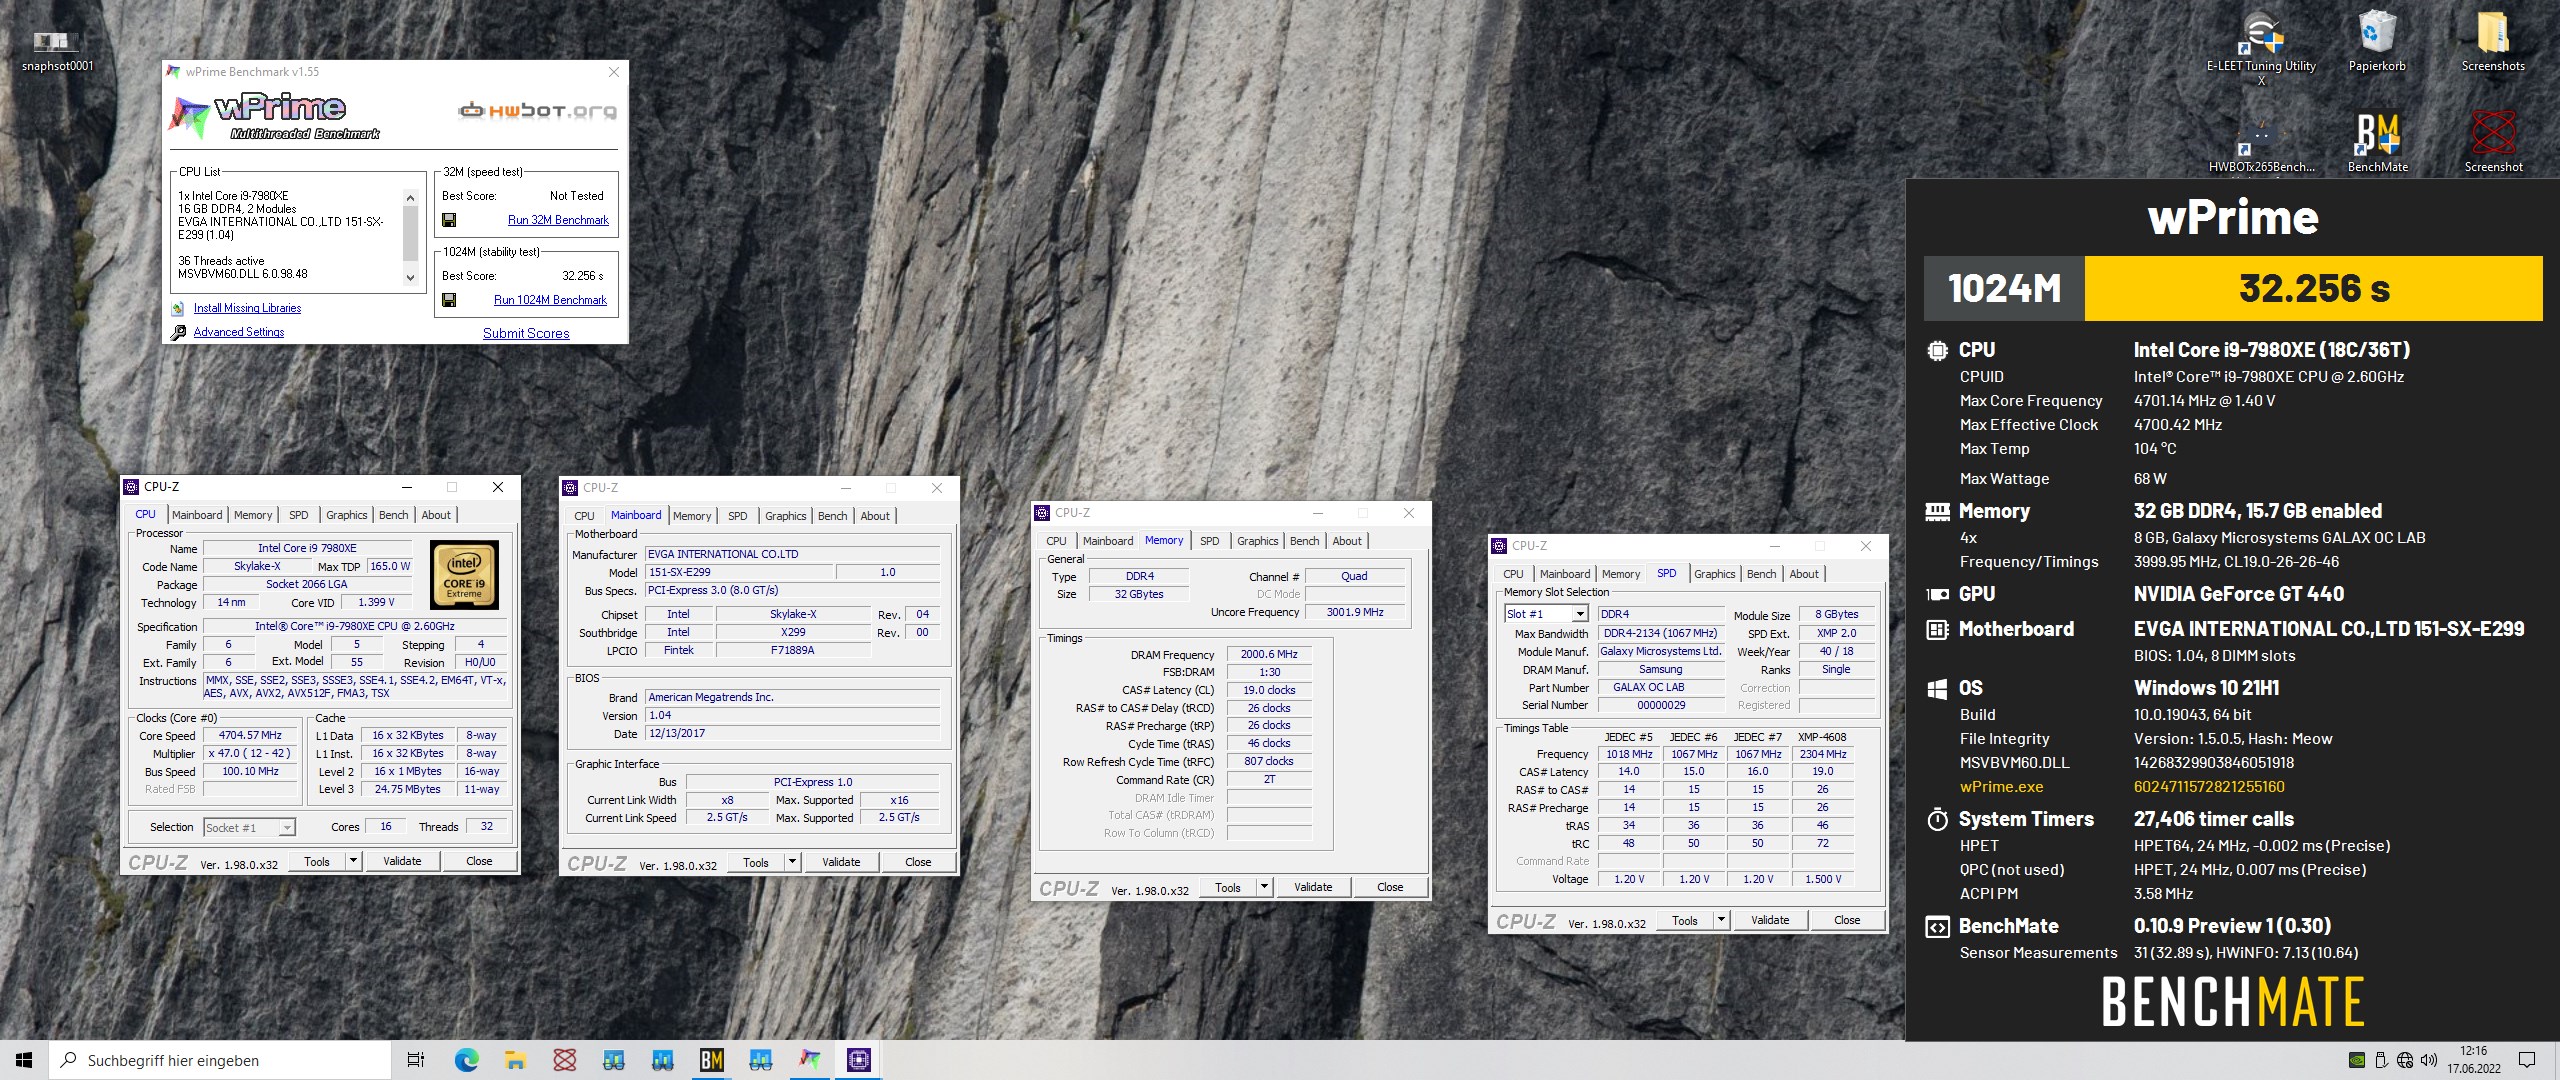This screenshot has height=1080, width=2560.
Task: Open SPD tab in CPU-Z Memory window
Action: [1209, 541]
